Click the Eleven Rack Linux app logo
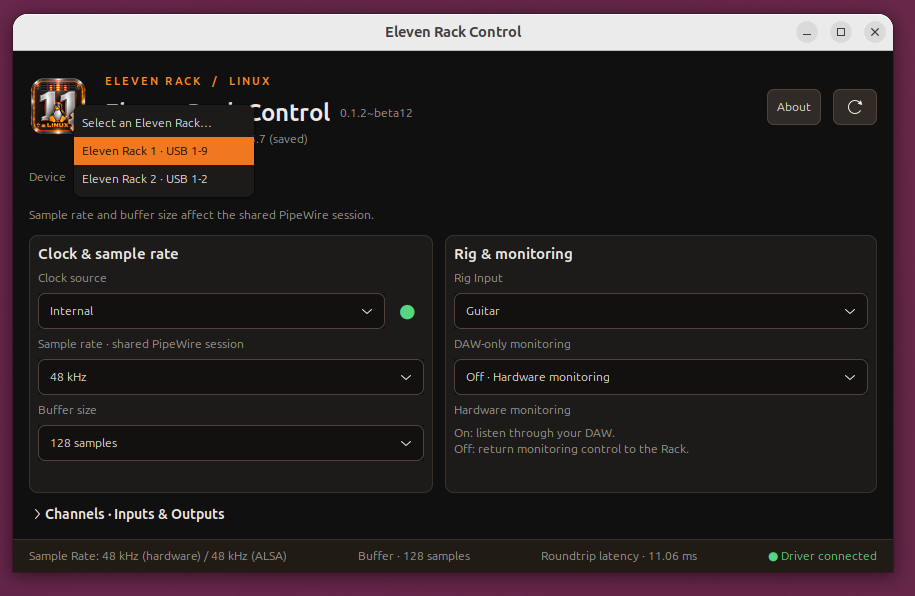The width and height of the screenshot is (915, 596). coord(58,106)
